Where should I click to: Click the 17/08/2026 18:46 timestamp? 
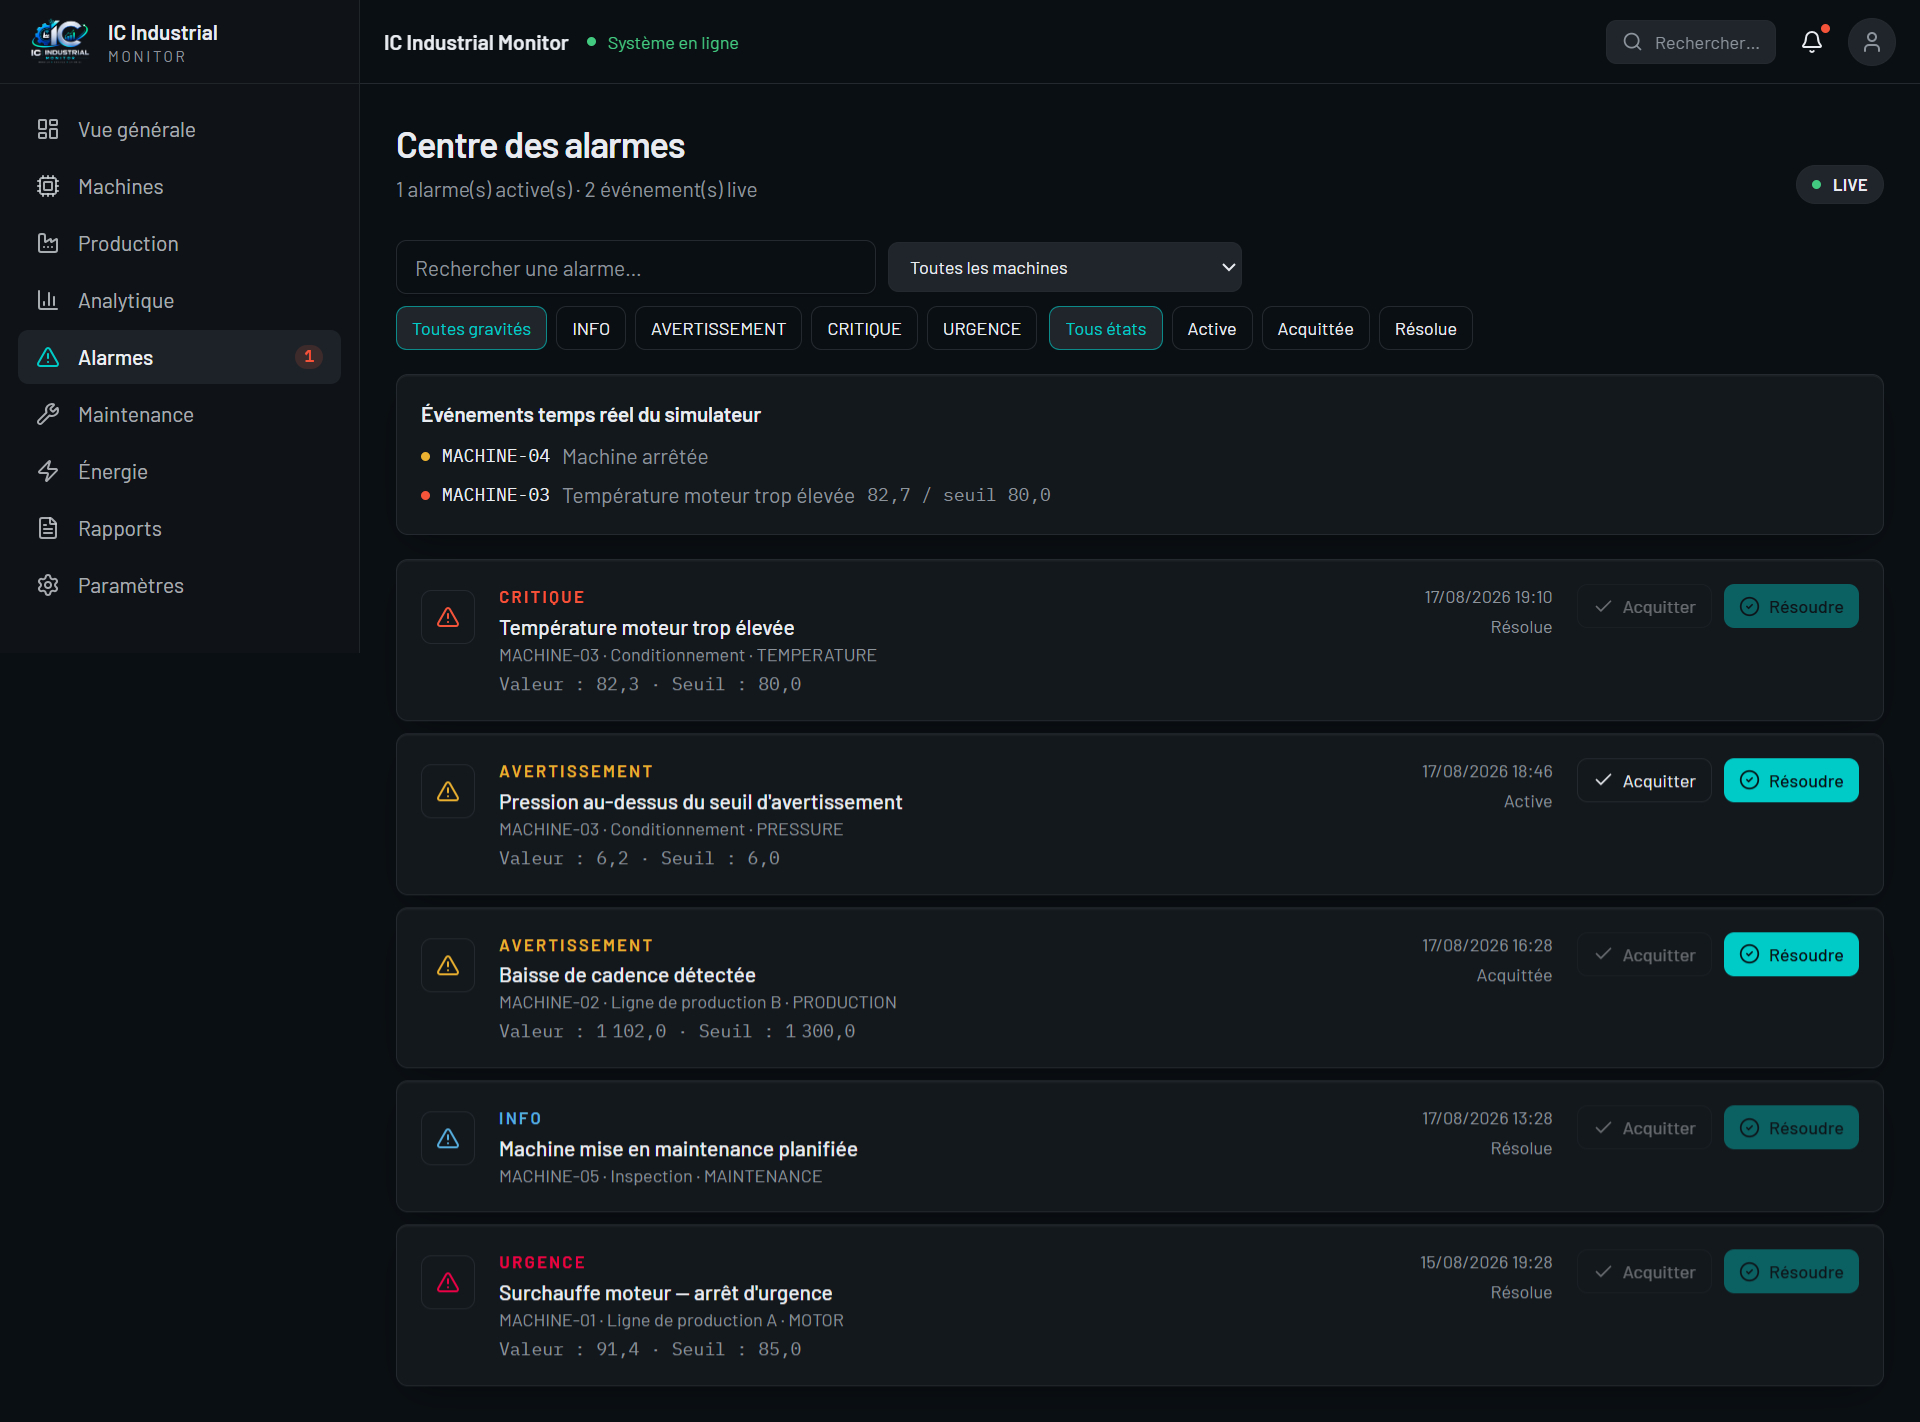(x=1487, y=771)
